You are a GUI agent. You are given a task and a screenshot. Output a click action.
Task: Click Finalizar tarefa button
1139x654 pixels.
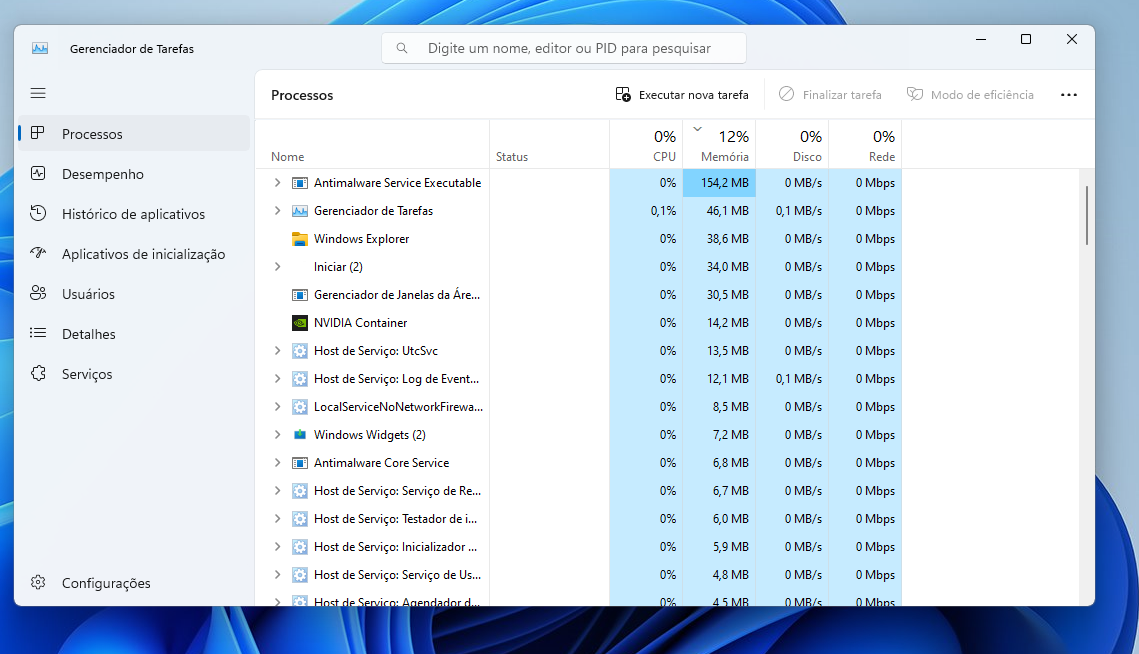(x=830, y=94)
